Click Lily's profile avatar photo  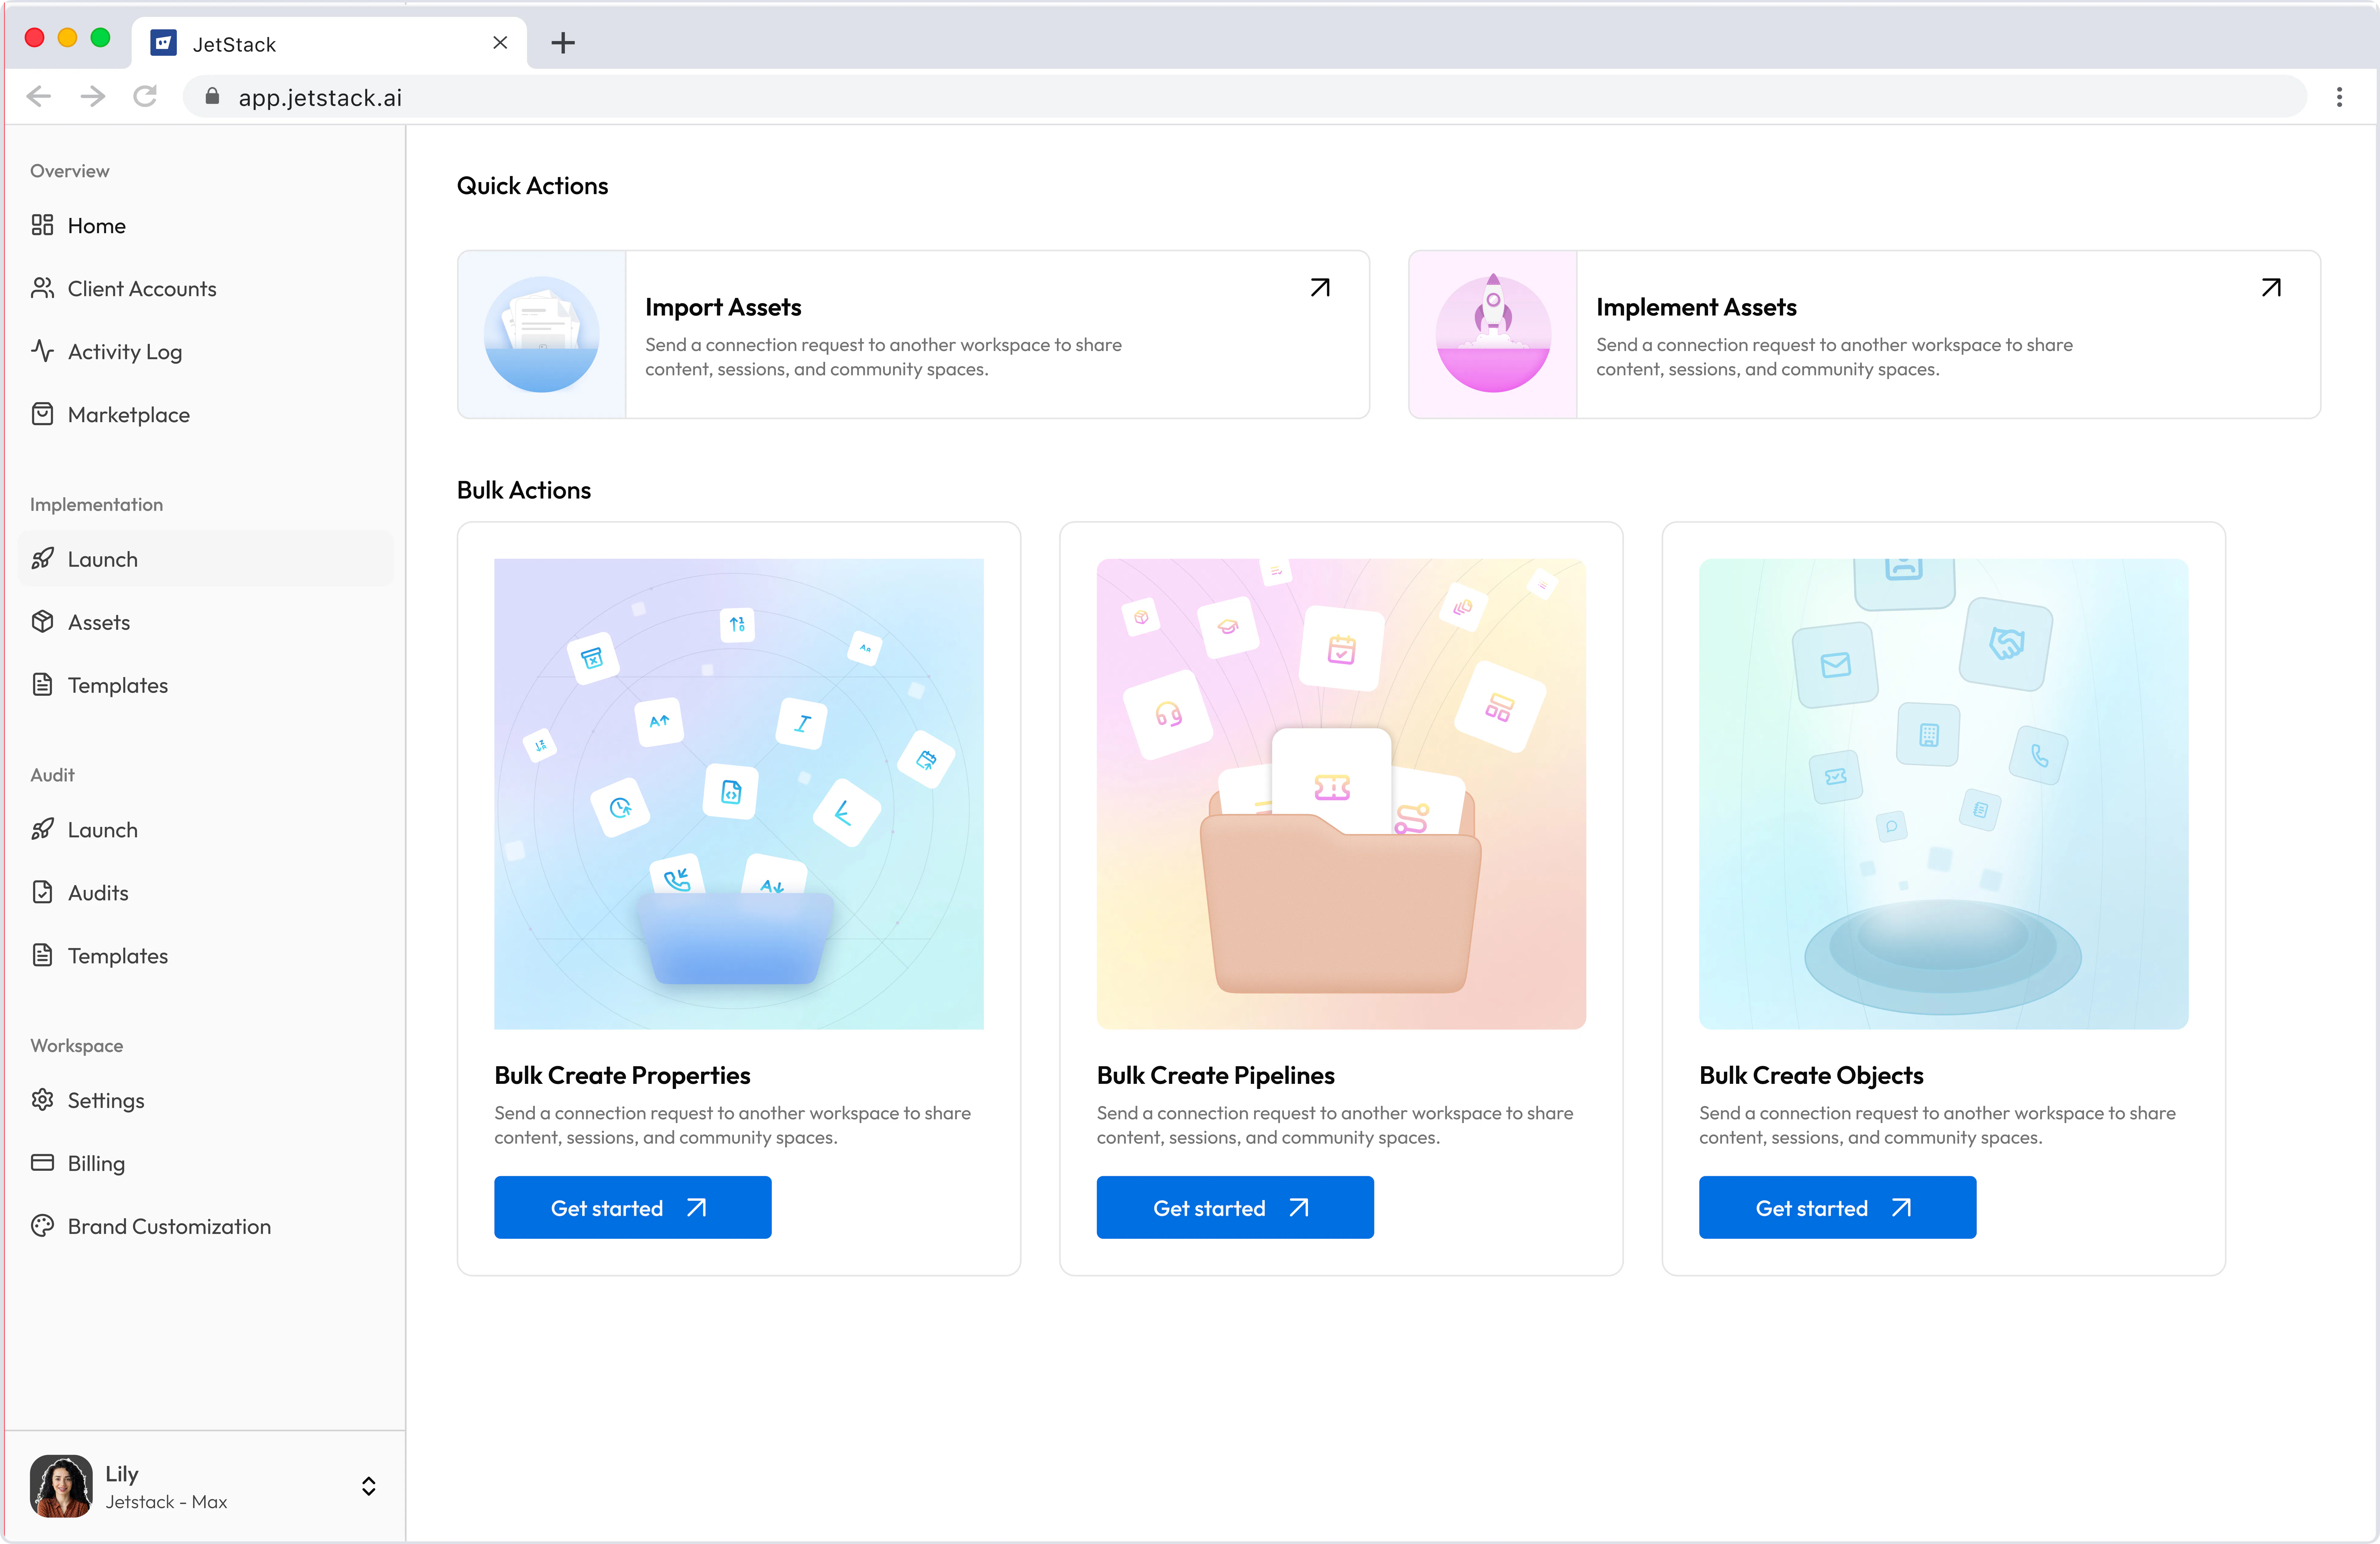(x=61, y=1486)
